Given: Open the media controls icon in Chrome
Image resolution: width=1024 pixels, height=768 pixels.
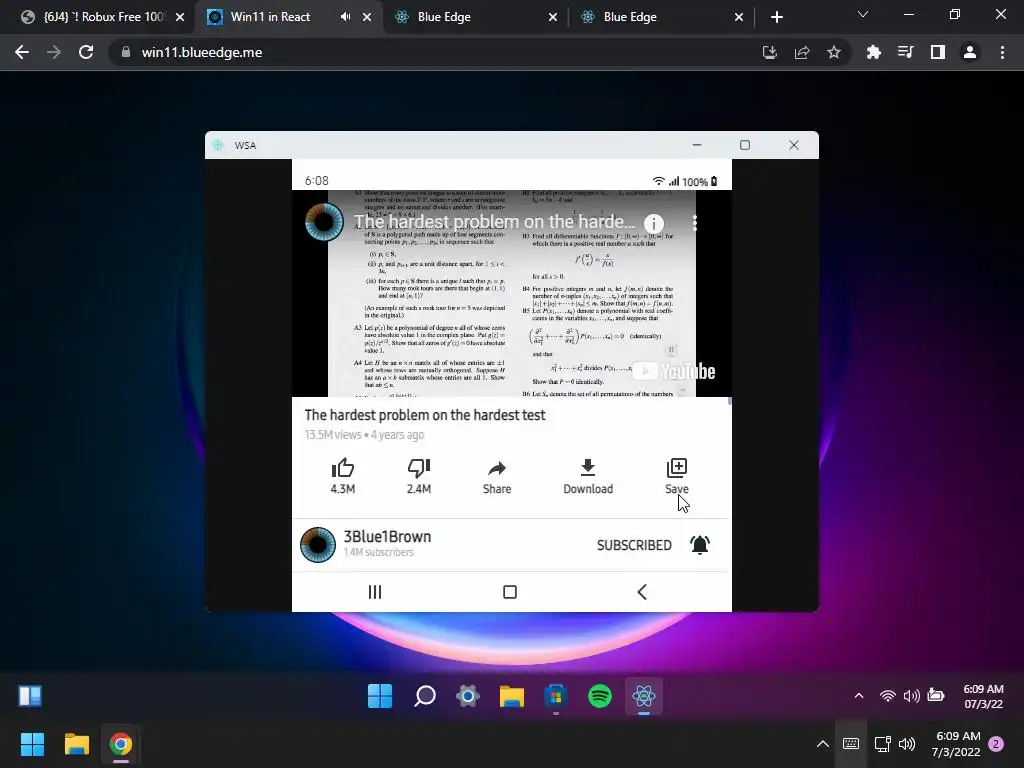Looking at the screenshot, I should pos(905,52).
